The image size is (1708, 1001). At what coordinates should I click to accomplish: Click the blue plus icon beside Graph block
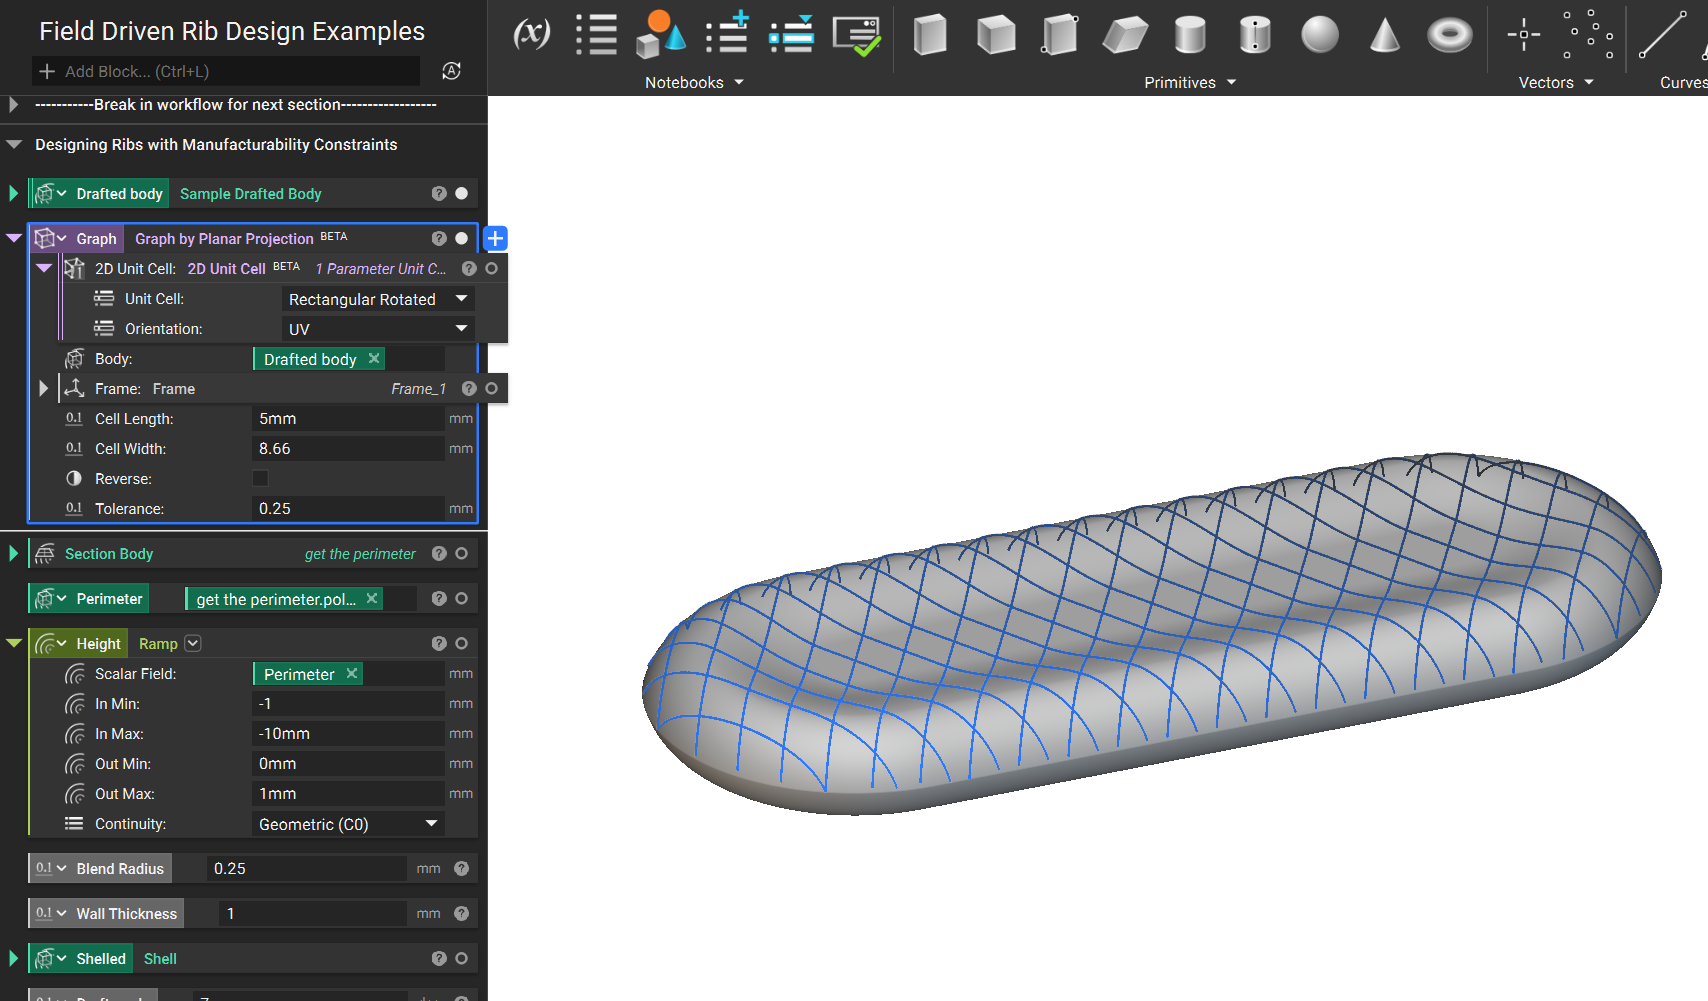(495, 239)
